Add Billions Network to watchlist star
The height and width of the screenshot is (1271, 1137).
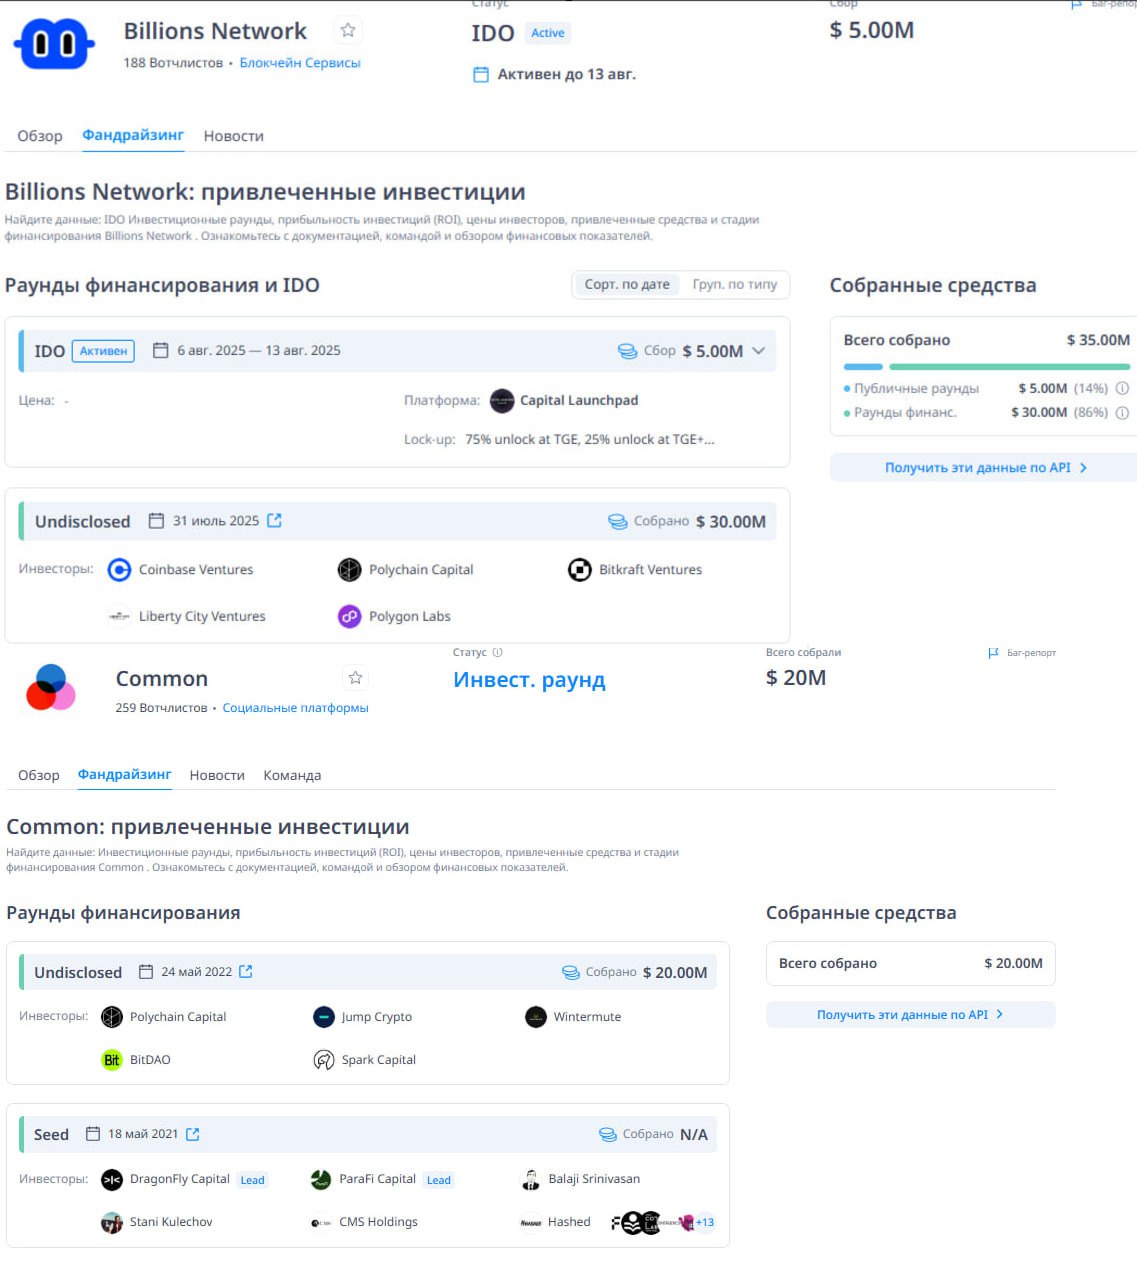coord(348,30)
